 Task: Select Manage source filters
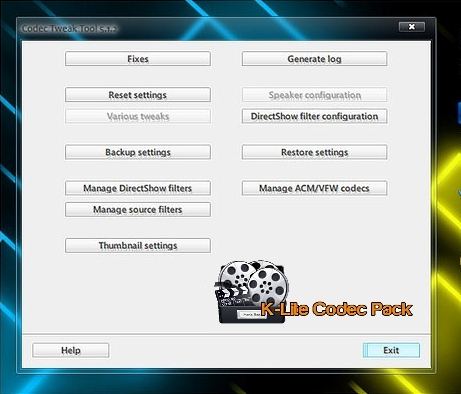tap(138, 209)
